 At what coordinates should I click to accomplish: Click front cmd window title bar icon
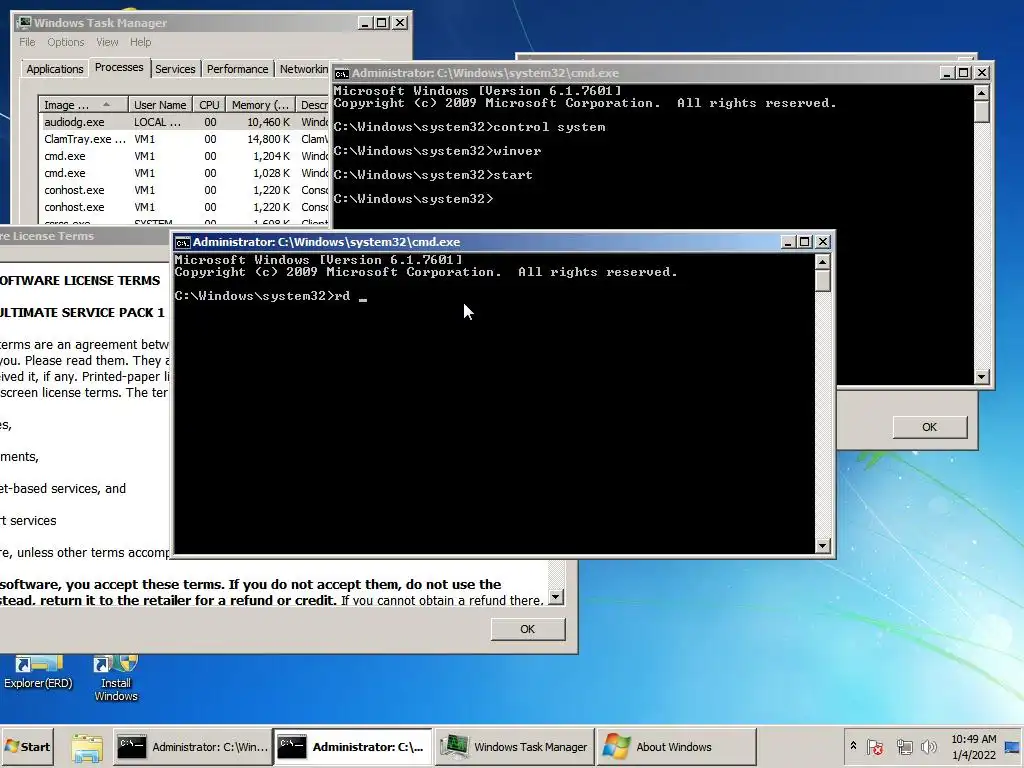click(x=183, y=242)
